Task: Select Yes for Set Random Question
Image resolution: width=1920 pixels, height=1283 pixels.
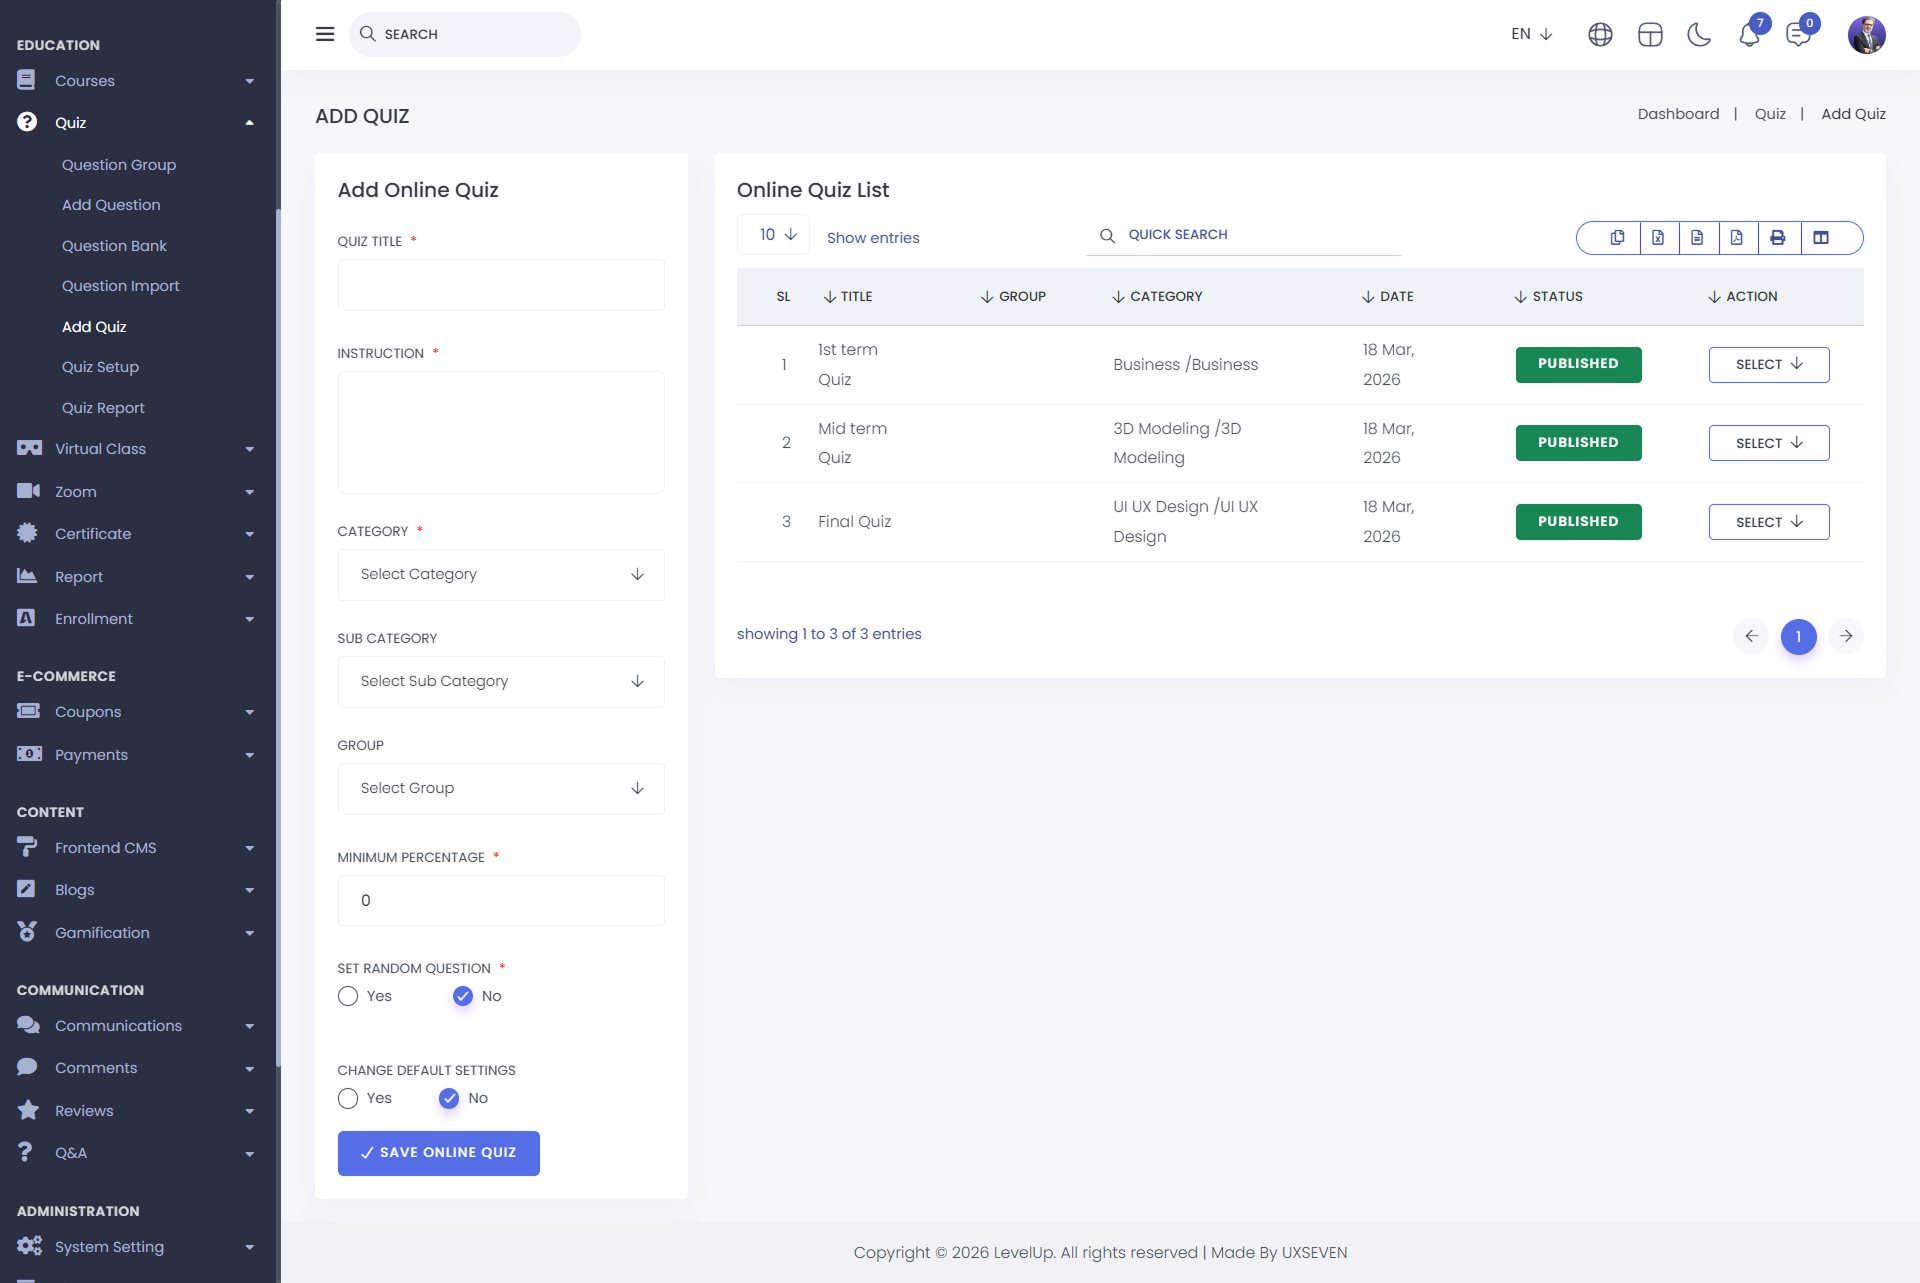Action: (348, 997)
